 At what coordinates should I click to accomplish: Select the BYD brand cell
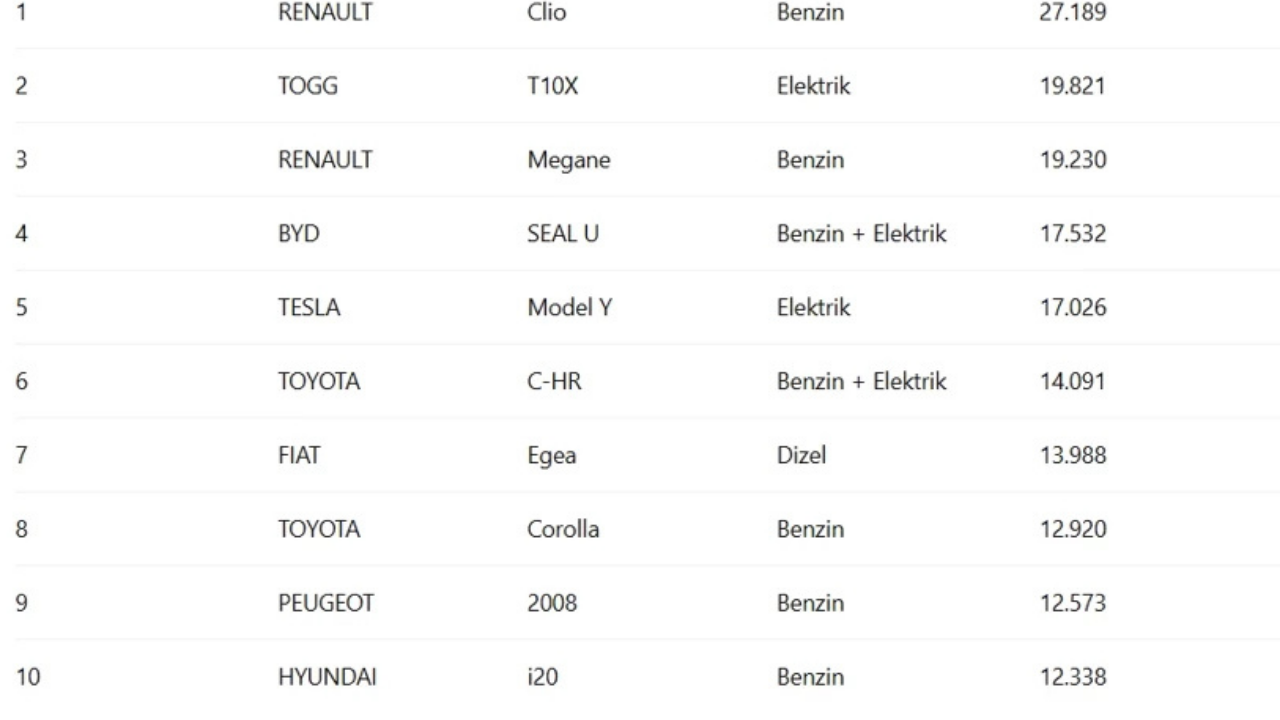(x=297, y=235)
